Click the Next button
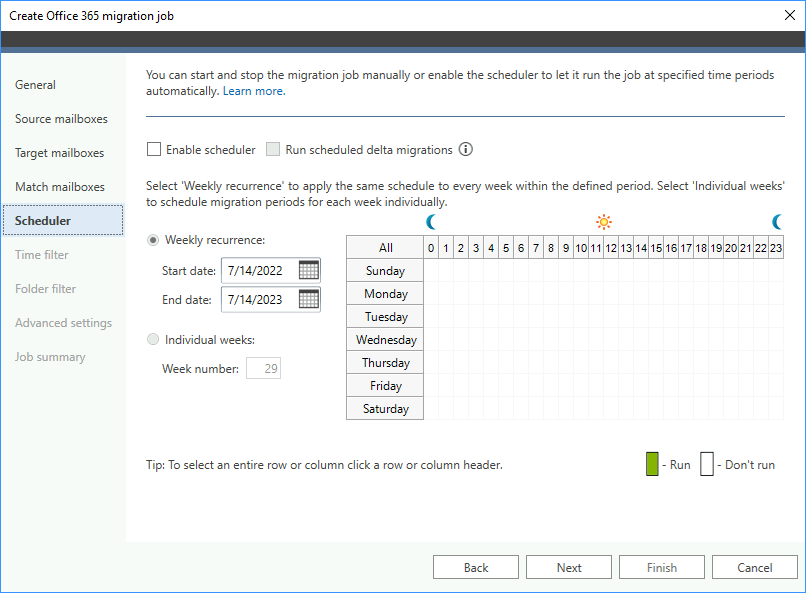The image size is (806, 593). pos(569,567)
